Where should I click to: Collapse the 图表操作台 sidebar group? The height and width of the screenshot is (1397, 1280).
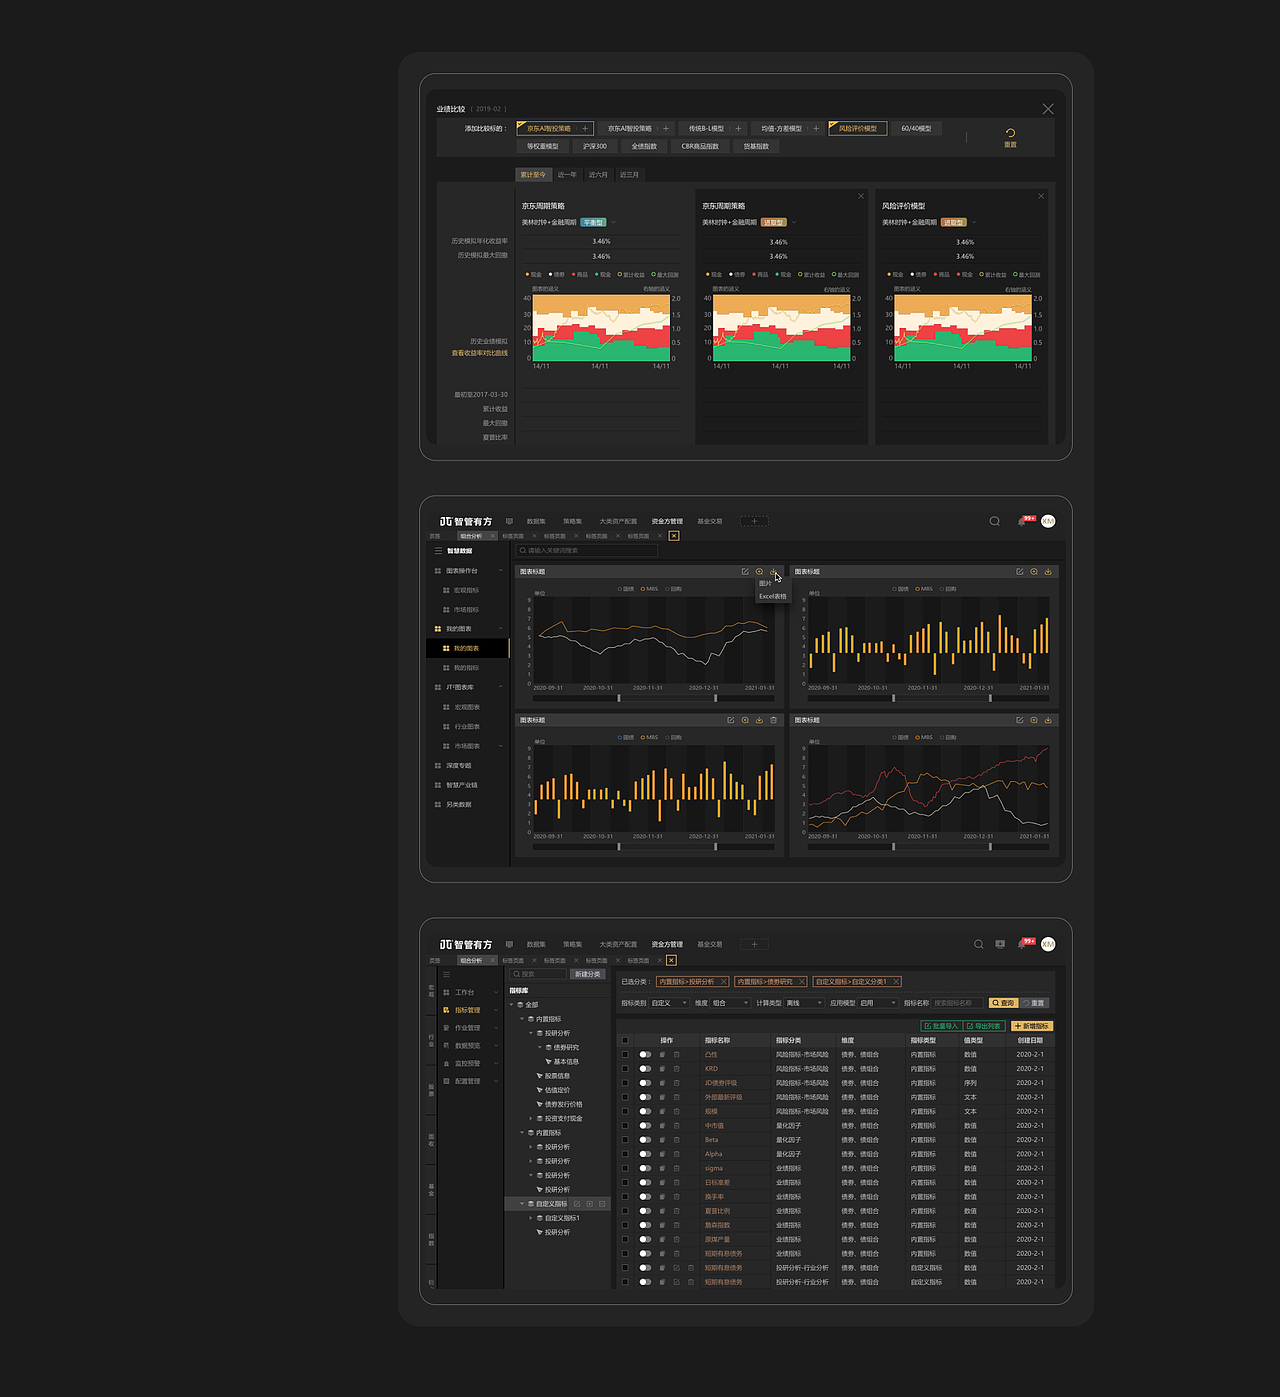point(500,571)
